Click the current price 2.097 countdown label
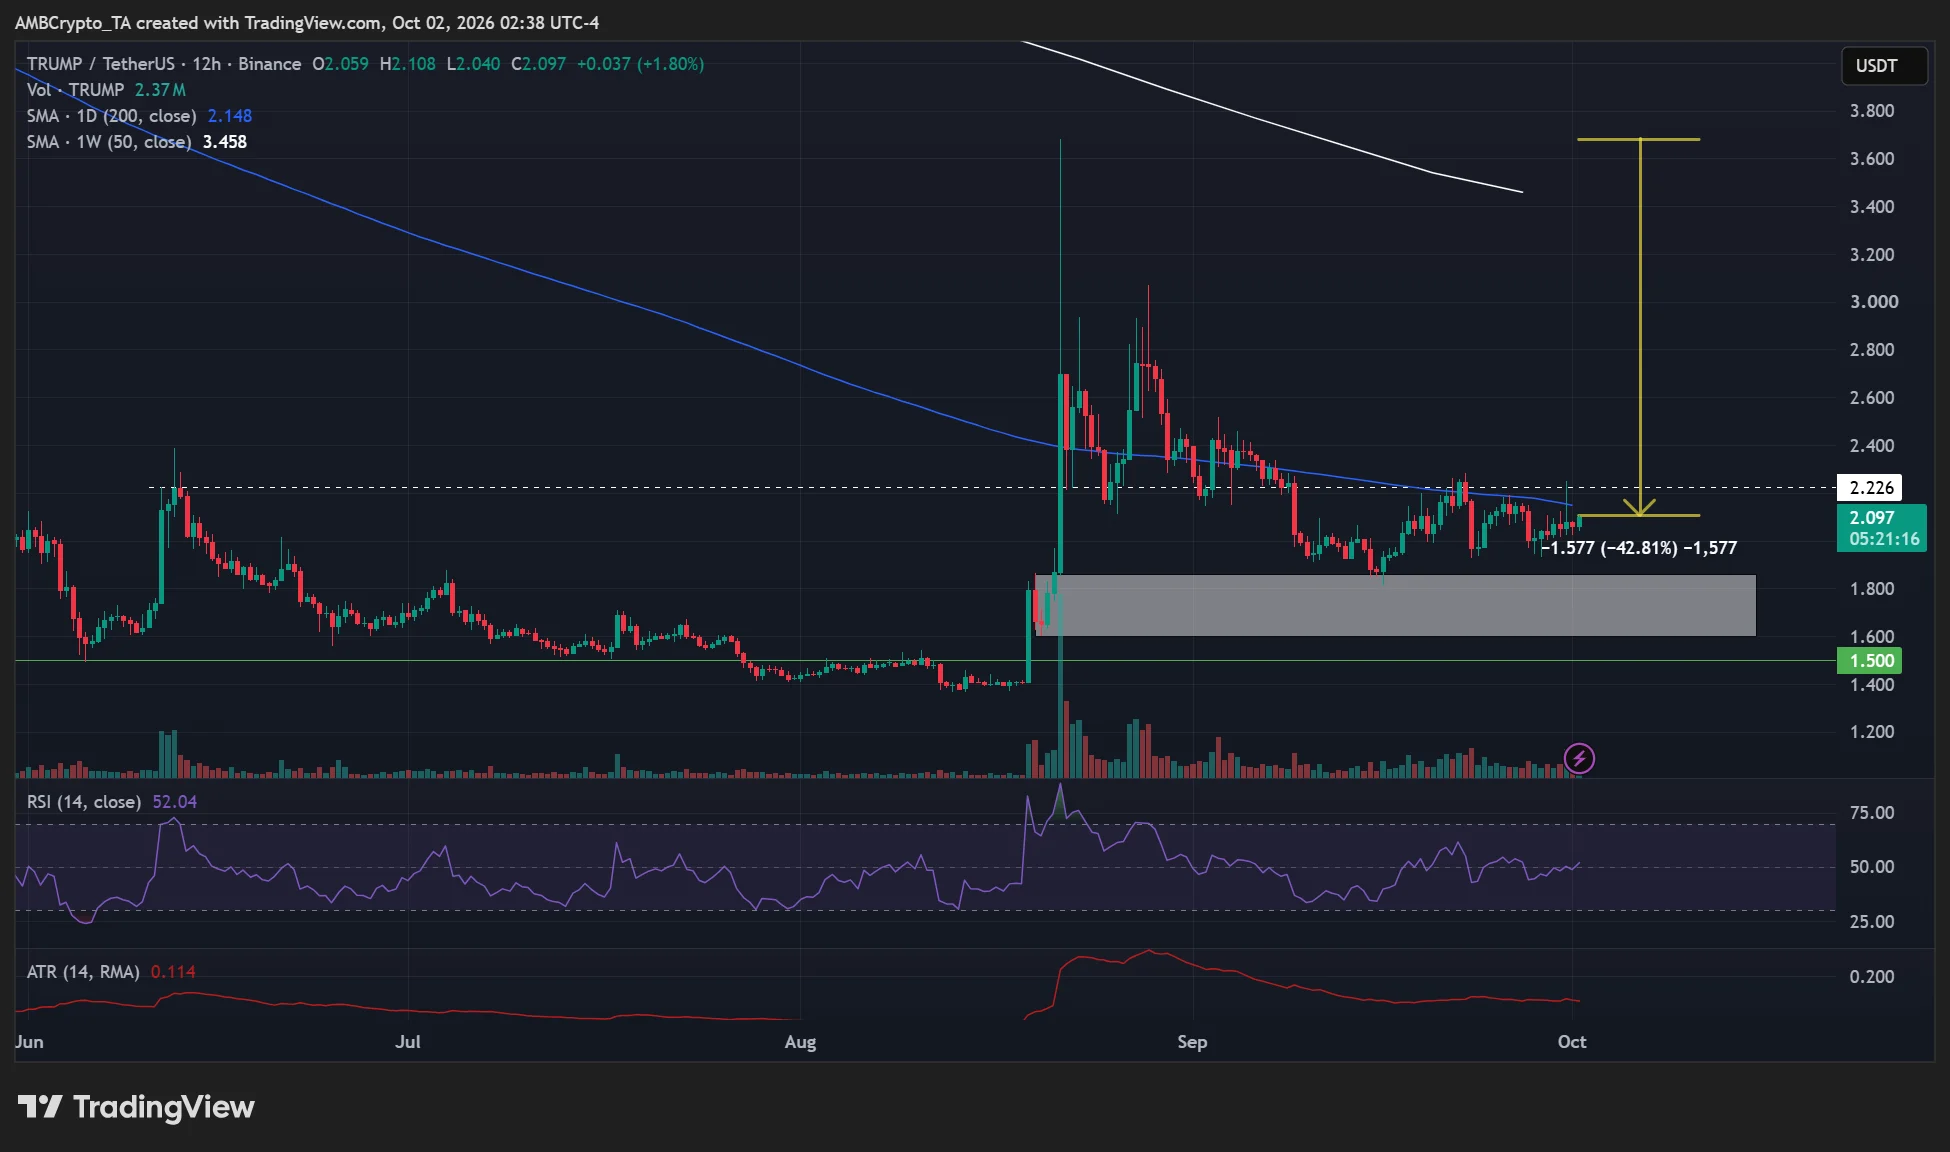The image size is (1950, 1152). [x=1882, y=528]
